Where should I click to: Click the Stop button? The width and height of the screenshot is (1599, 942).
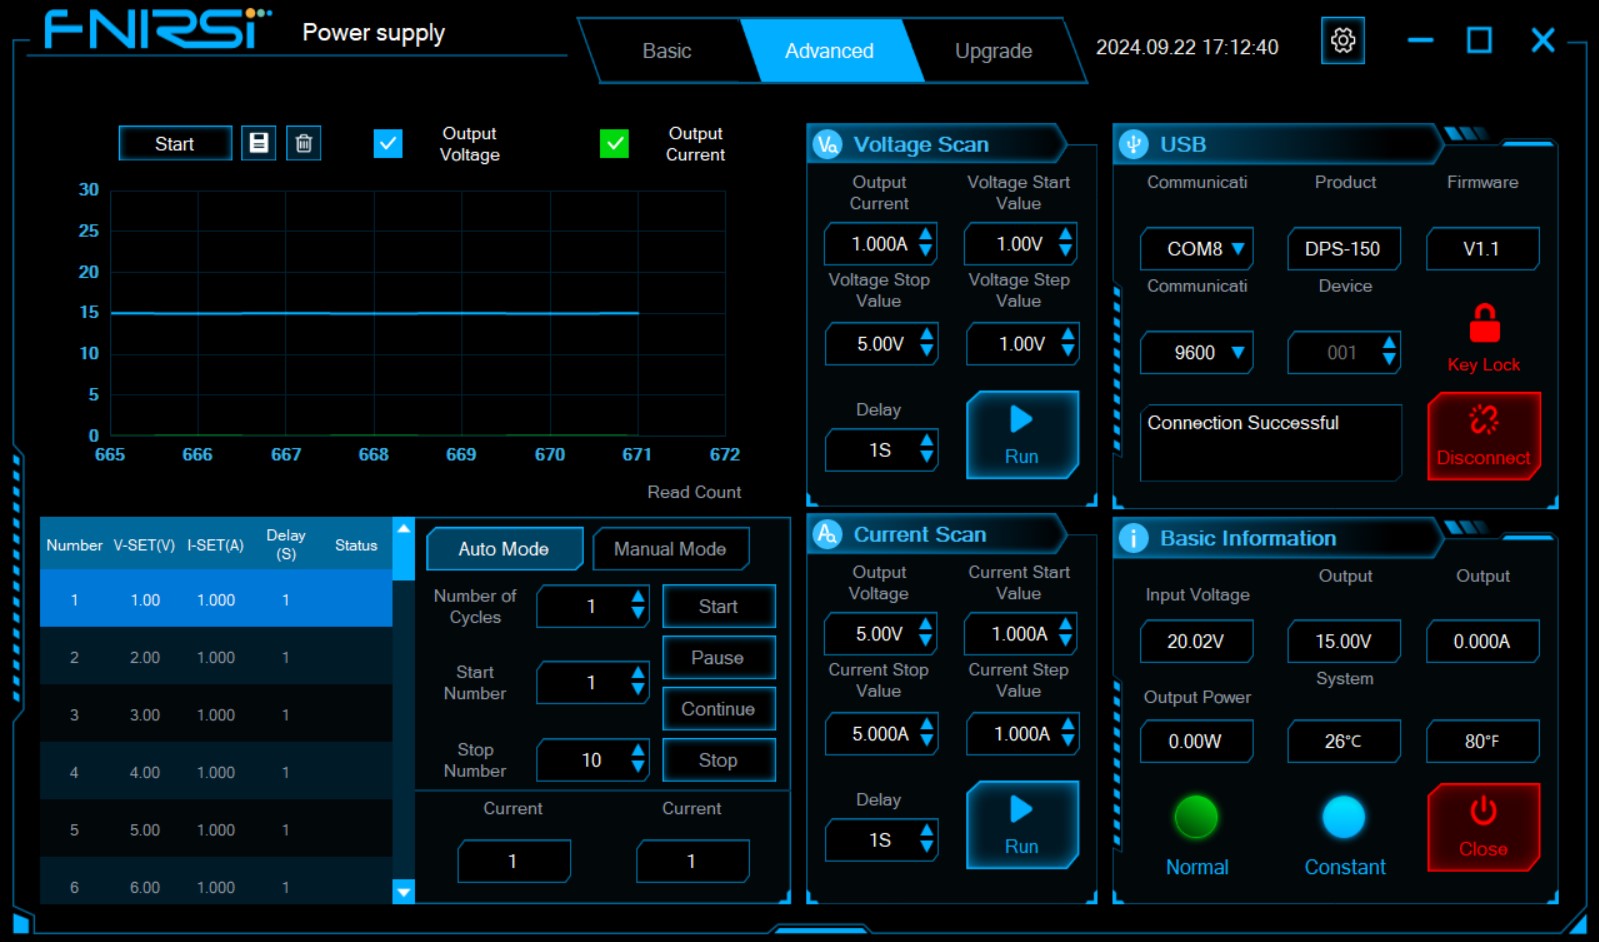click(719, 760)
